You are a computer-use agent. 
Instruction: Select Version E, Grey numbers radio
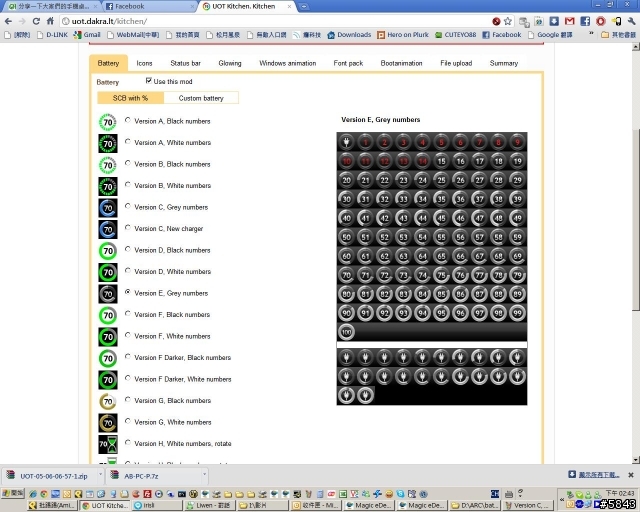coord(128,292)
